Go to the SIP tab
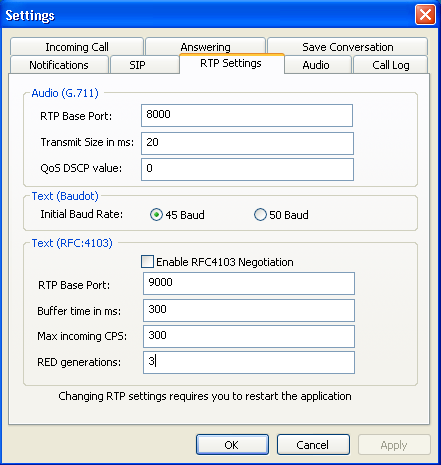Image resolution: width=441 pixels, height=465 pixels. click(137, 65)
